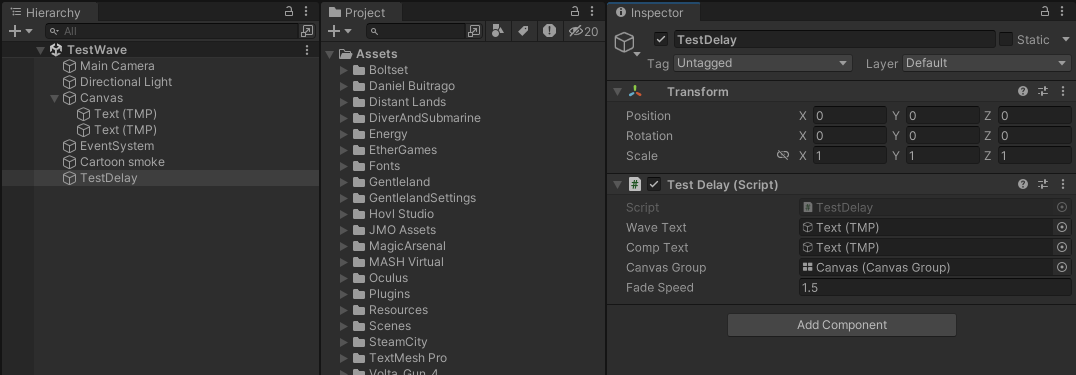Viewport: 1076px width, 375px height.
Task: Select the Fonts folder
Action: click(376, 166)
